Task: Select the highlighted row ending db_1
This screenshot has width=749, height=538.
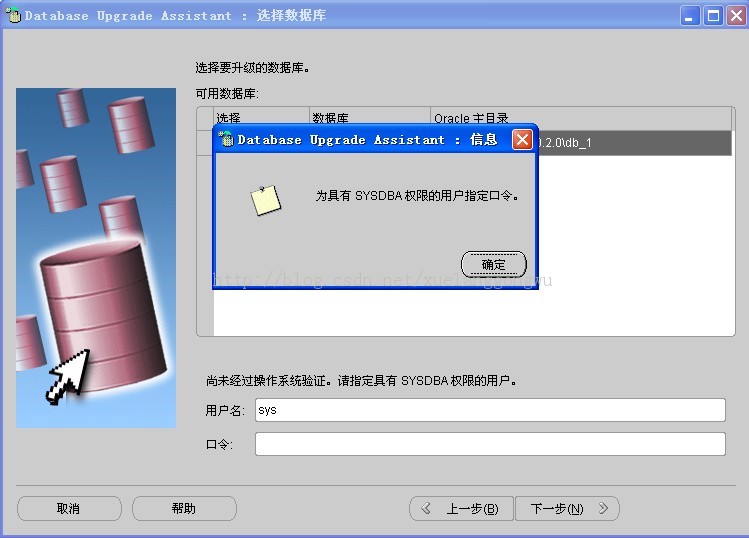Action: [634, 143]
